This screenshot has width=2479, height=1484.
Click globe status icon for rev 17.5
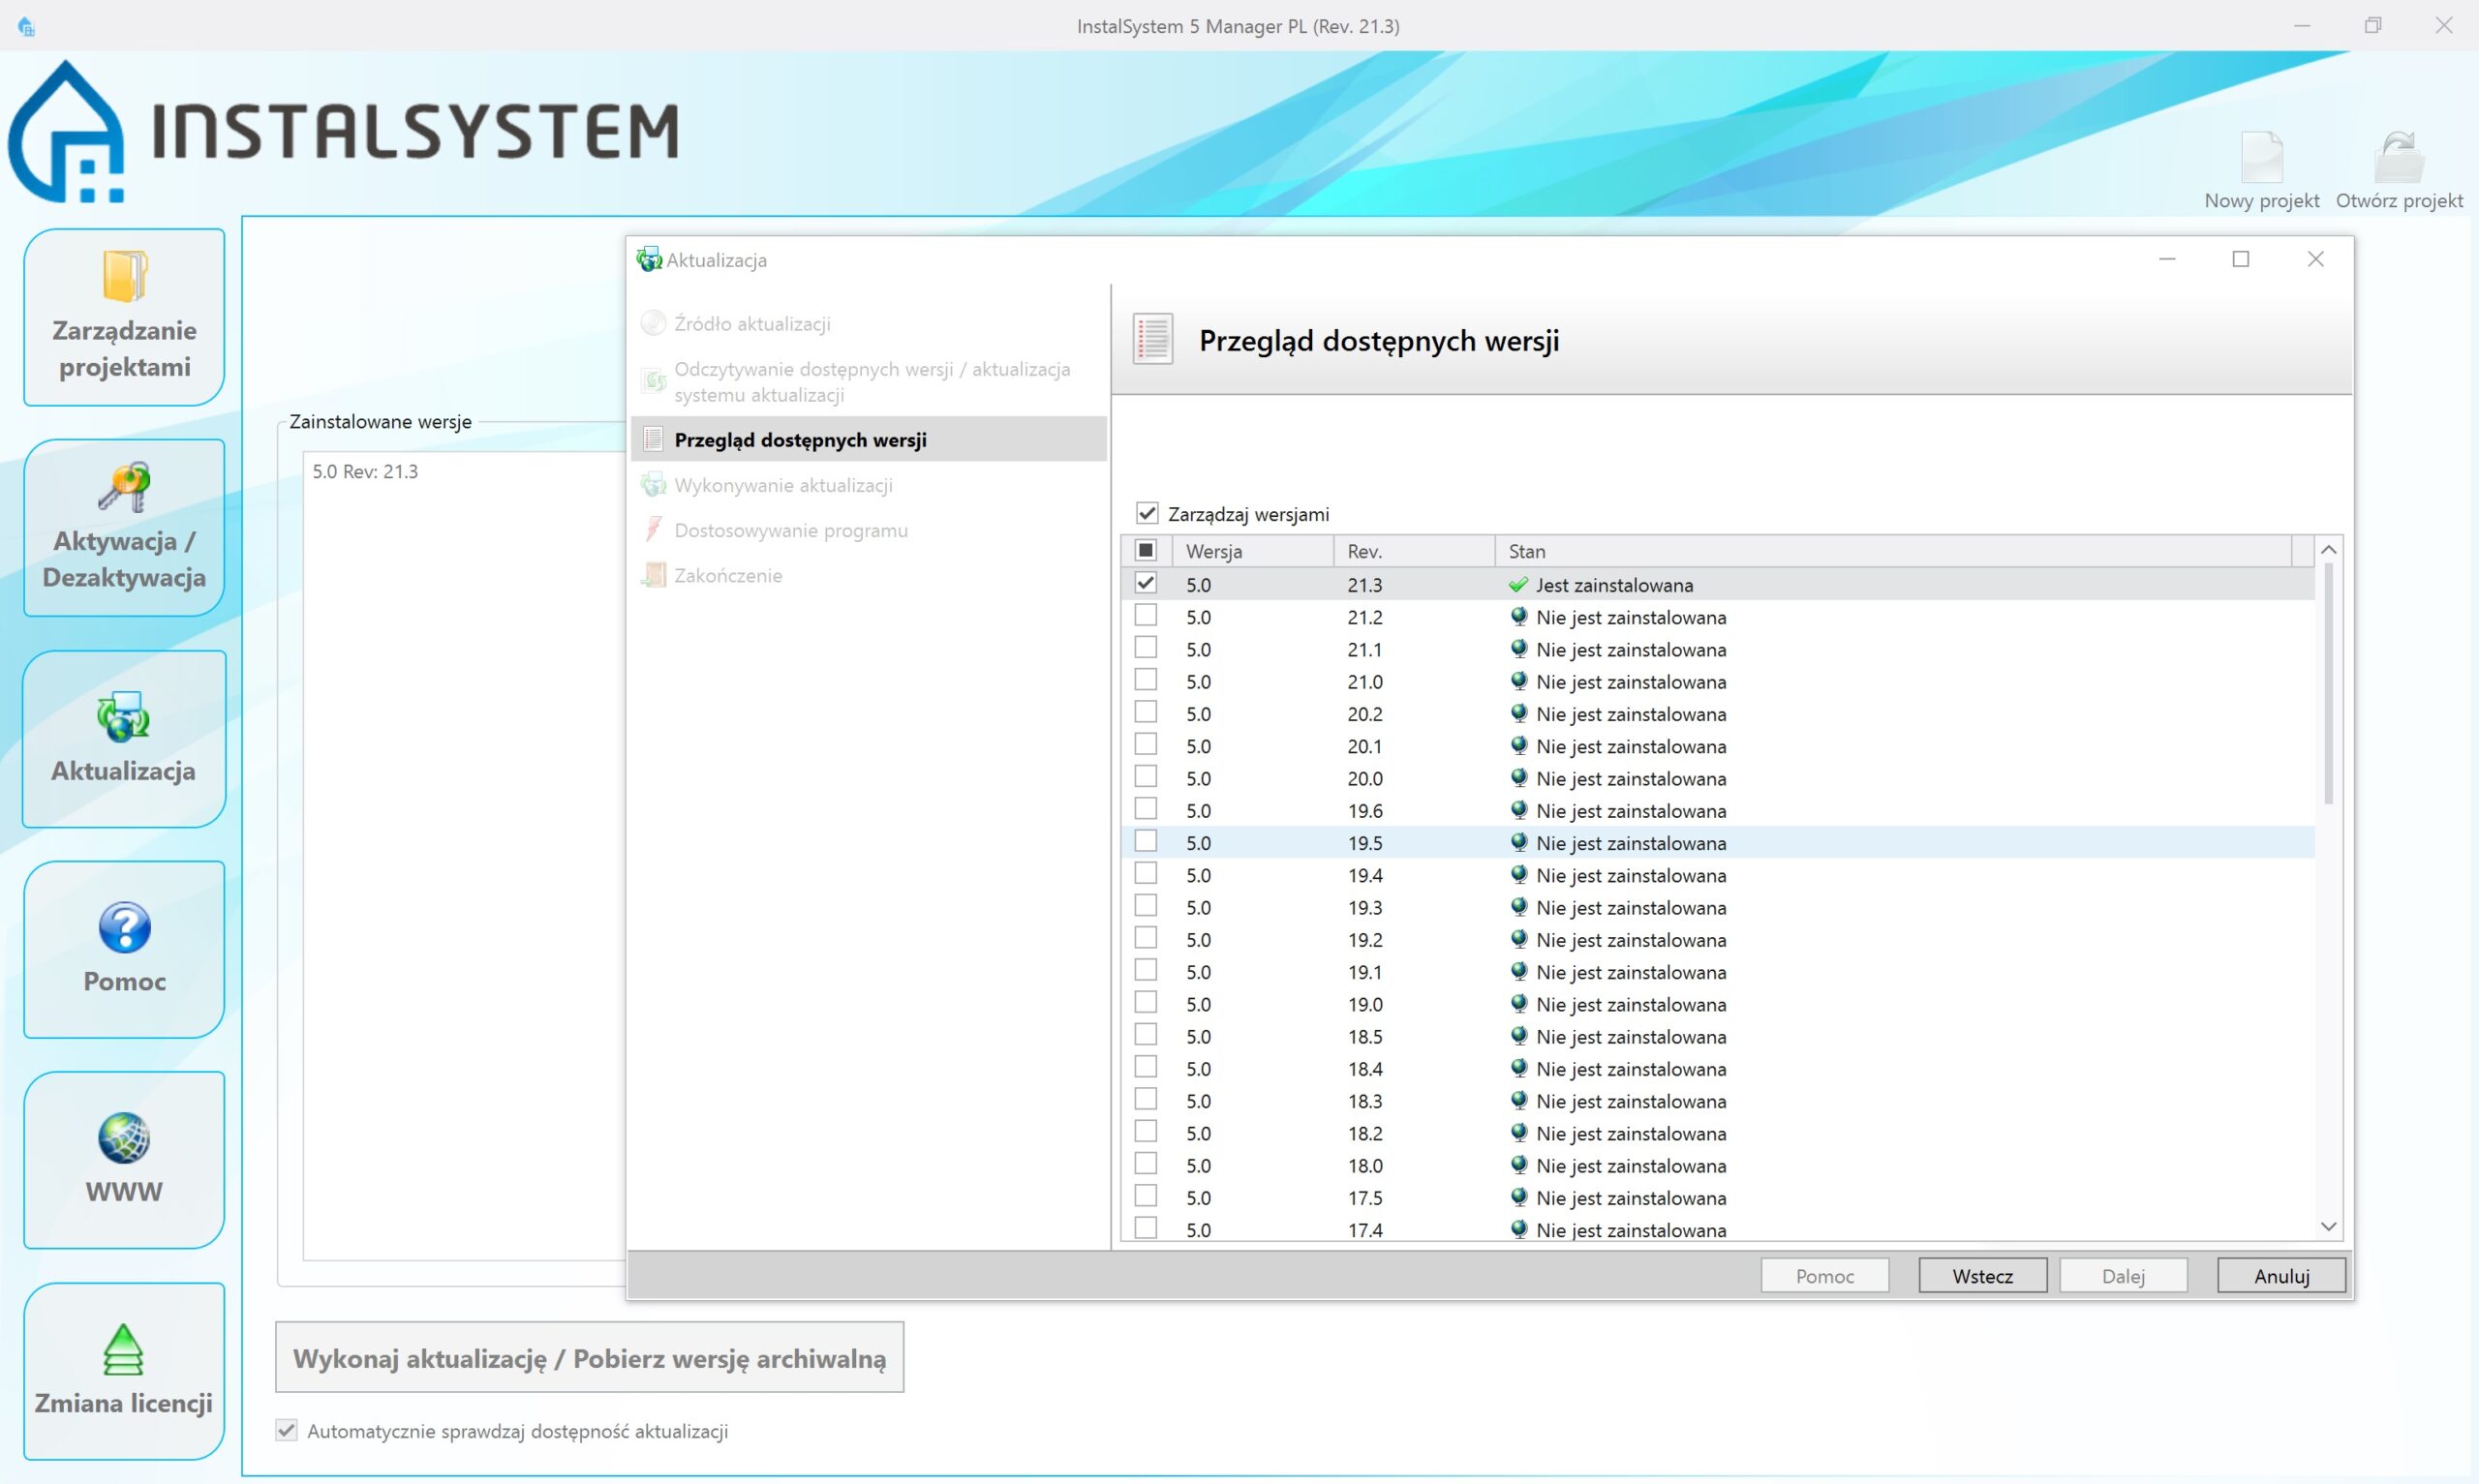coord(1518,1197)
